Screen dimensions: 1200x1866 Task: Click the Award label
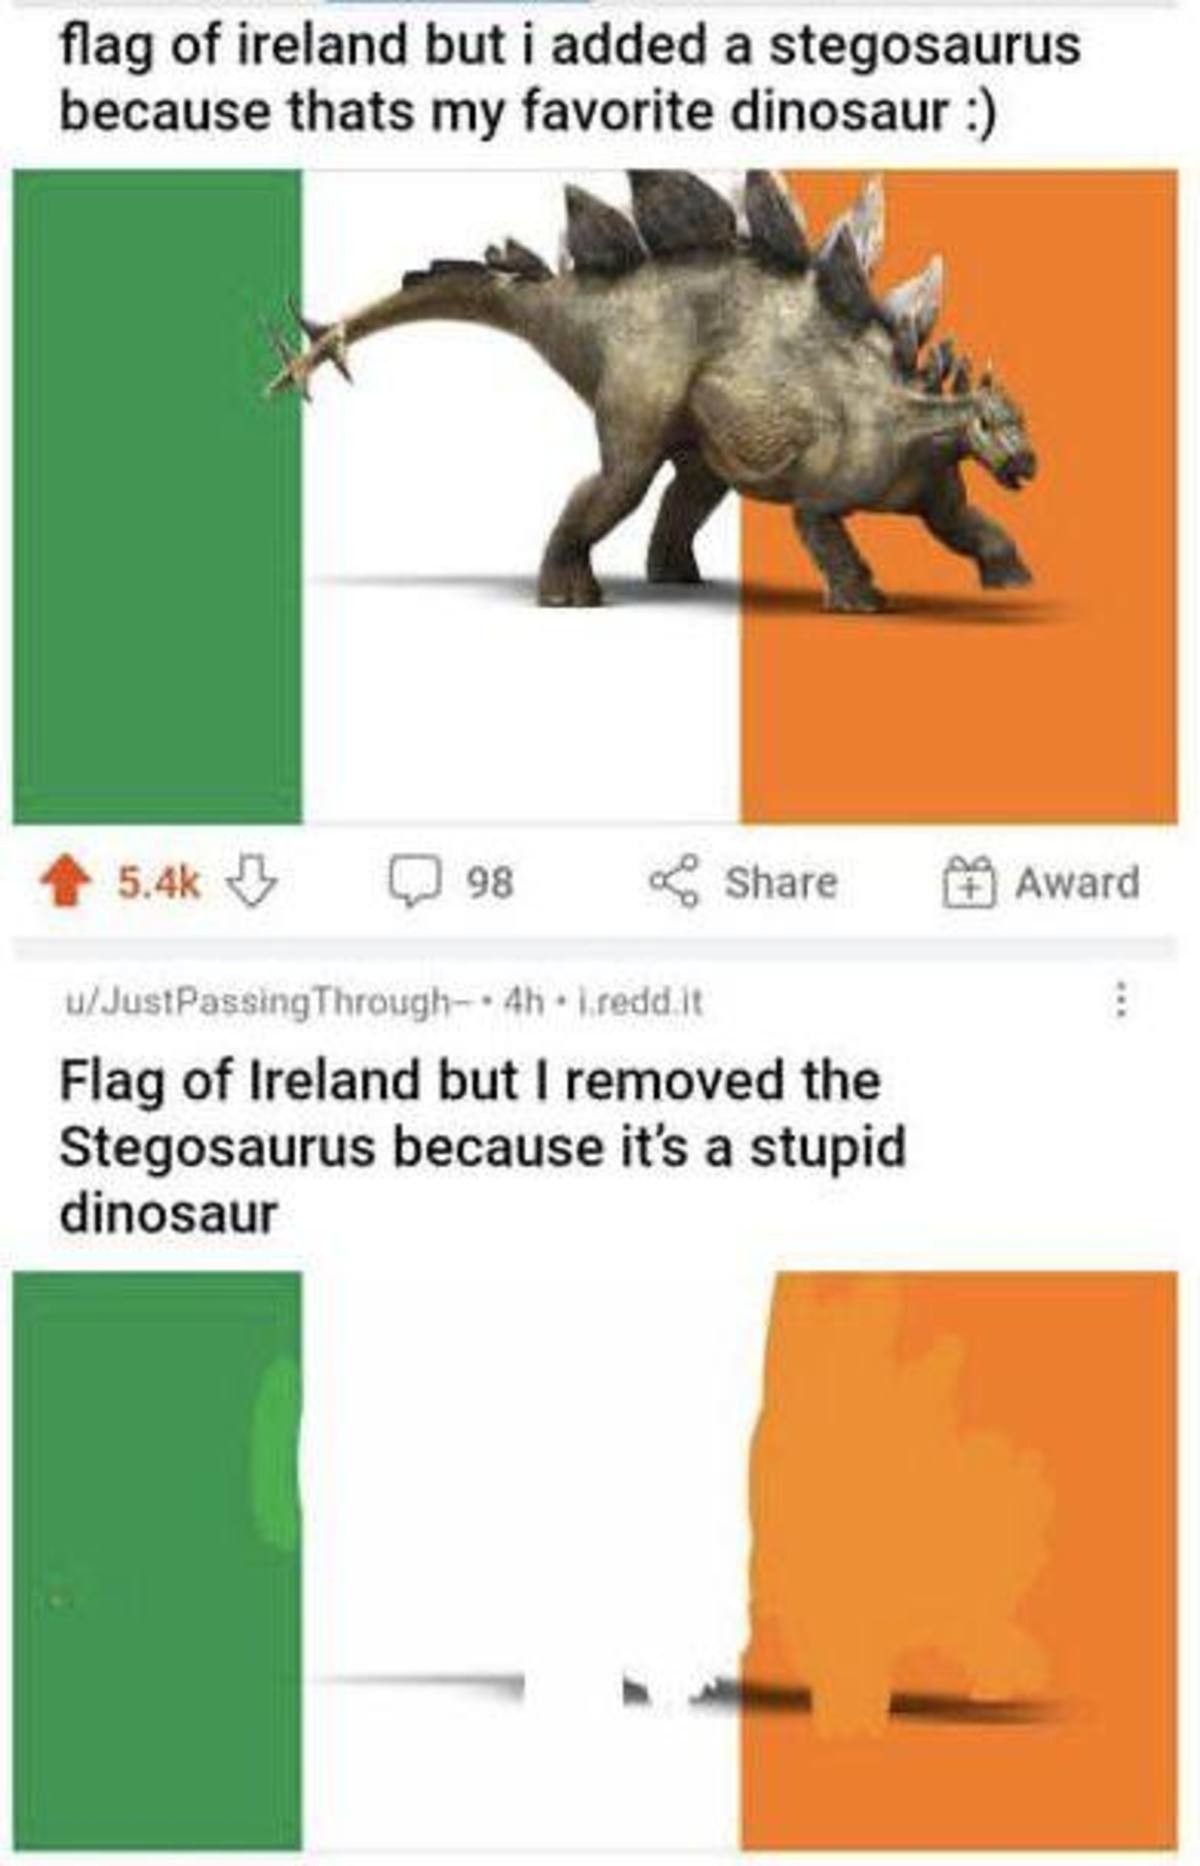point(1077,883)
